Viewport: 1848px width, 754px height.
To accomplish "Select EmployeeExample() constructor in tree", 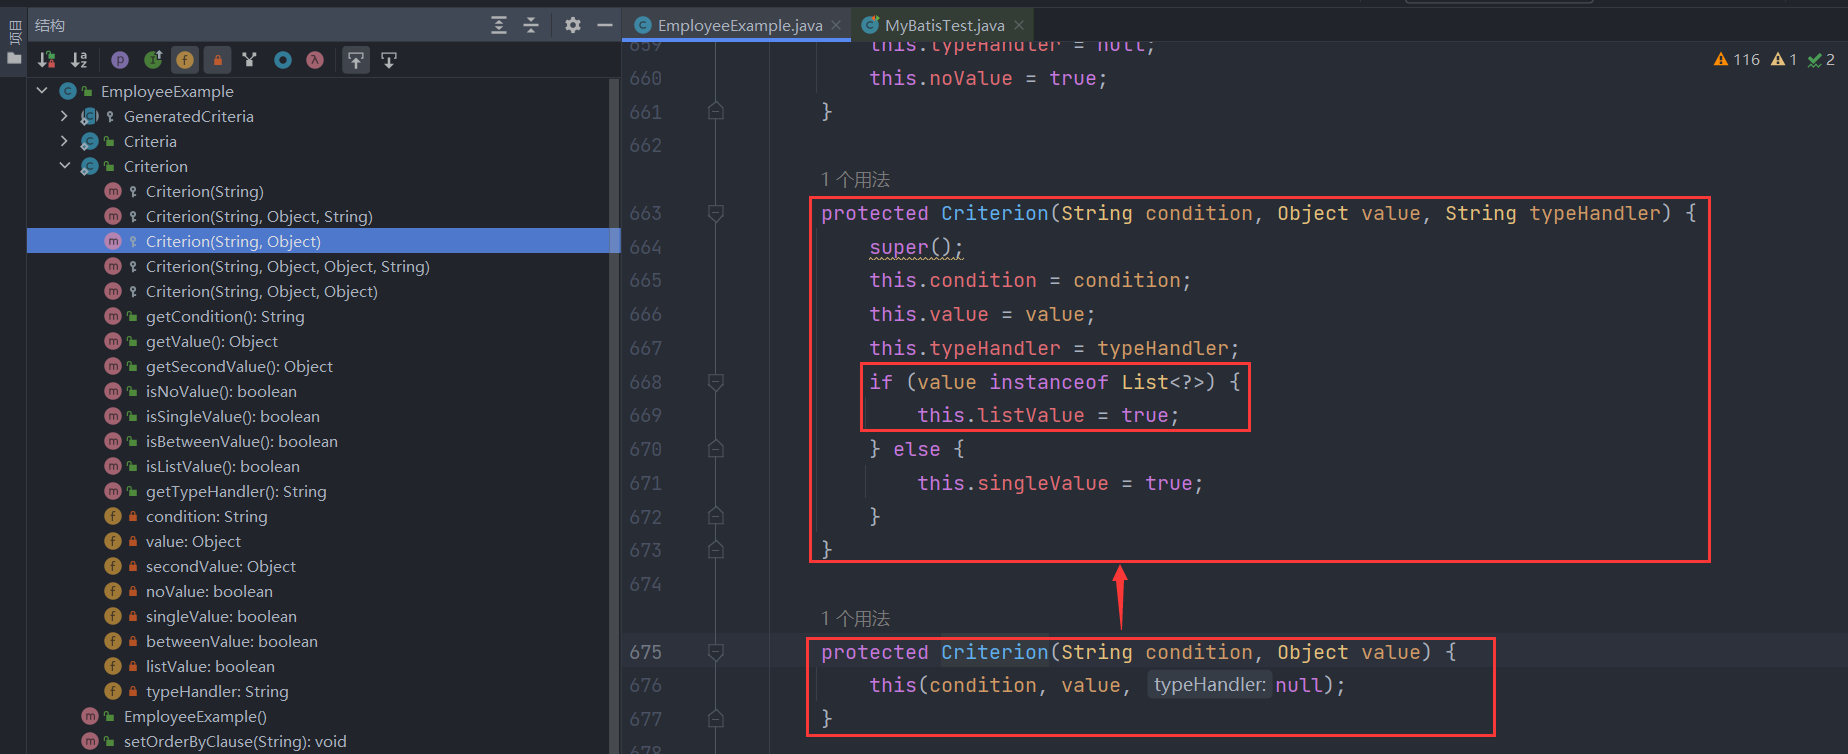I will point(195,716).
